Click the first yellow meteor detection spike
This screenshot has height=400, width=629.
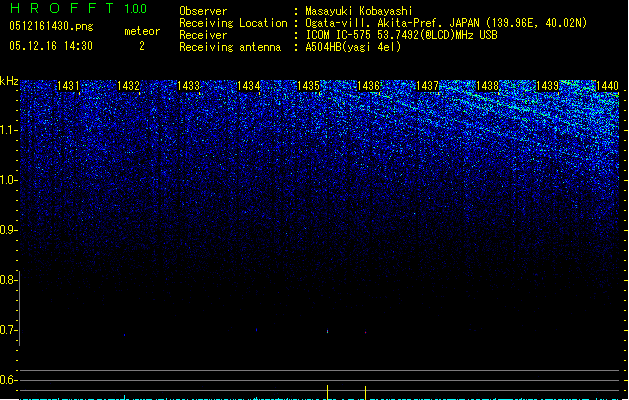point(327,392)
